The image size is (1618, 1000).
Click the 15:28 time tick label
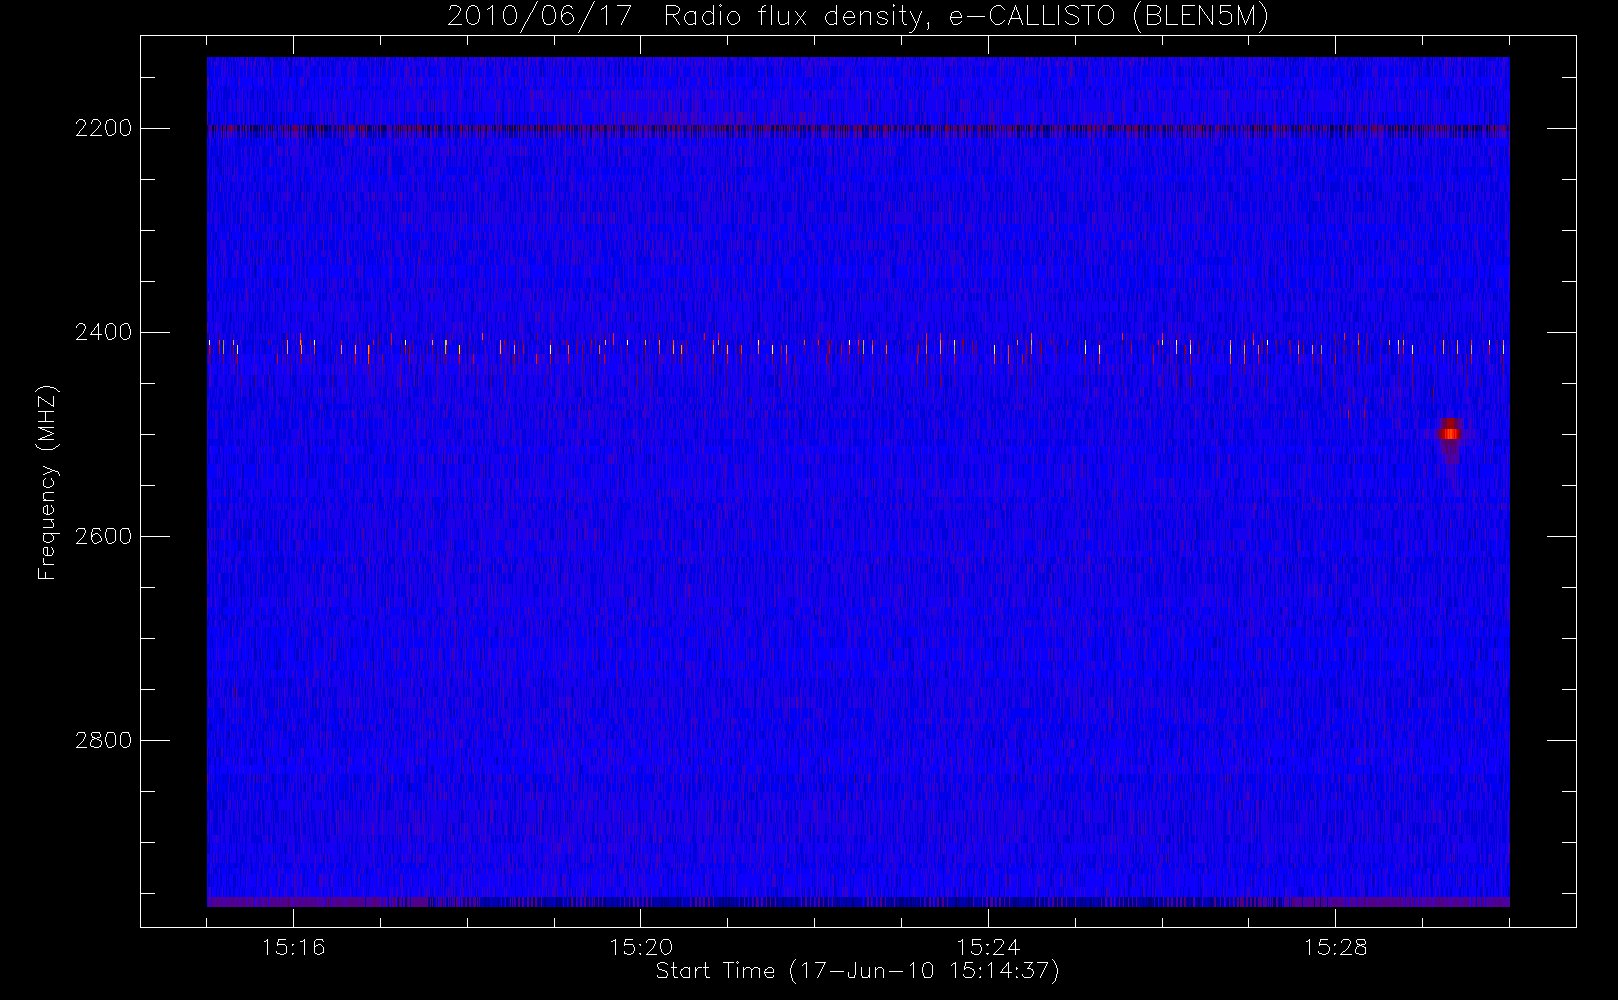tap(1335, 947)
